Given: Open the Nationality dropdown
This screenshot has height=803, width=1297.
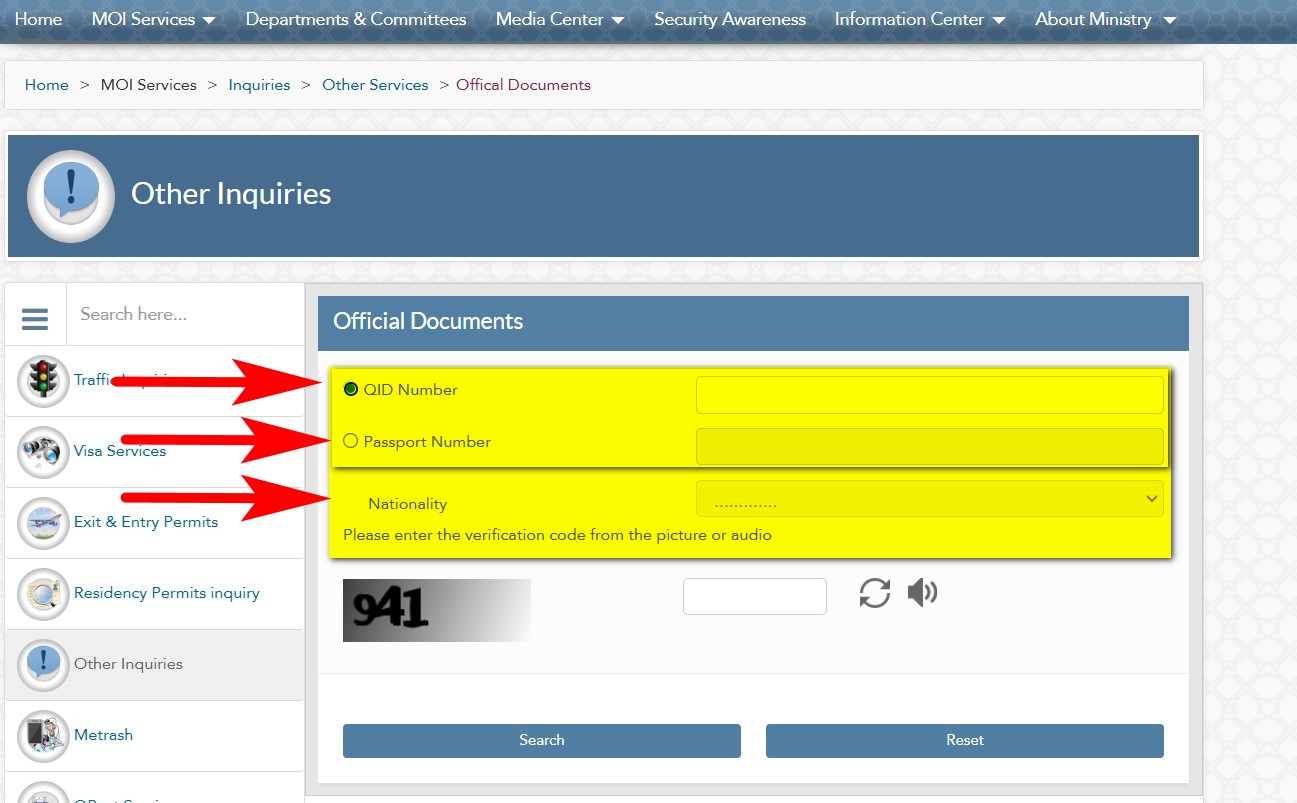Looking at the screenshot, I should coord(929,499).
